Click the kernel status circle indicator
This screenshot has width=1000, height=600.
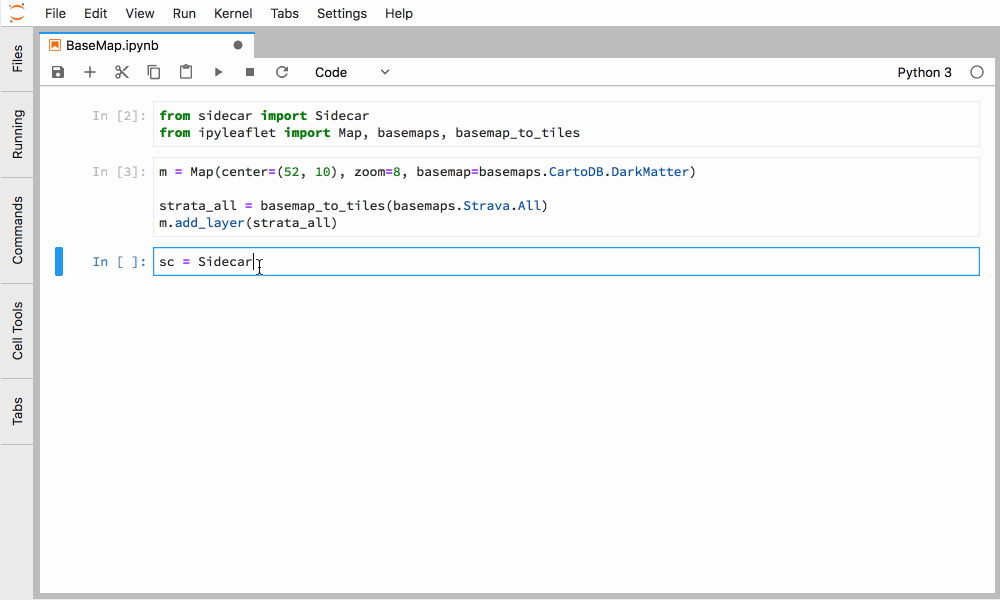[x=976, y=72]
